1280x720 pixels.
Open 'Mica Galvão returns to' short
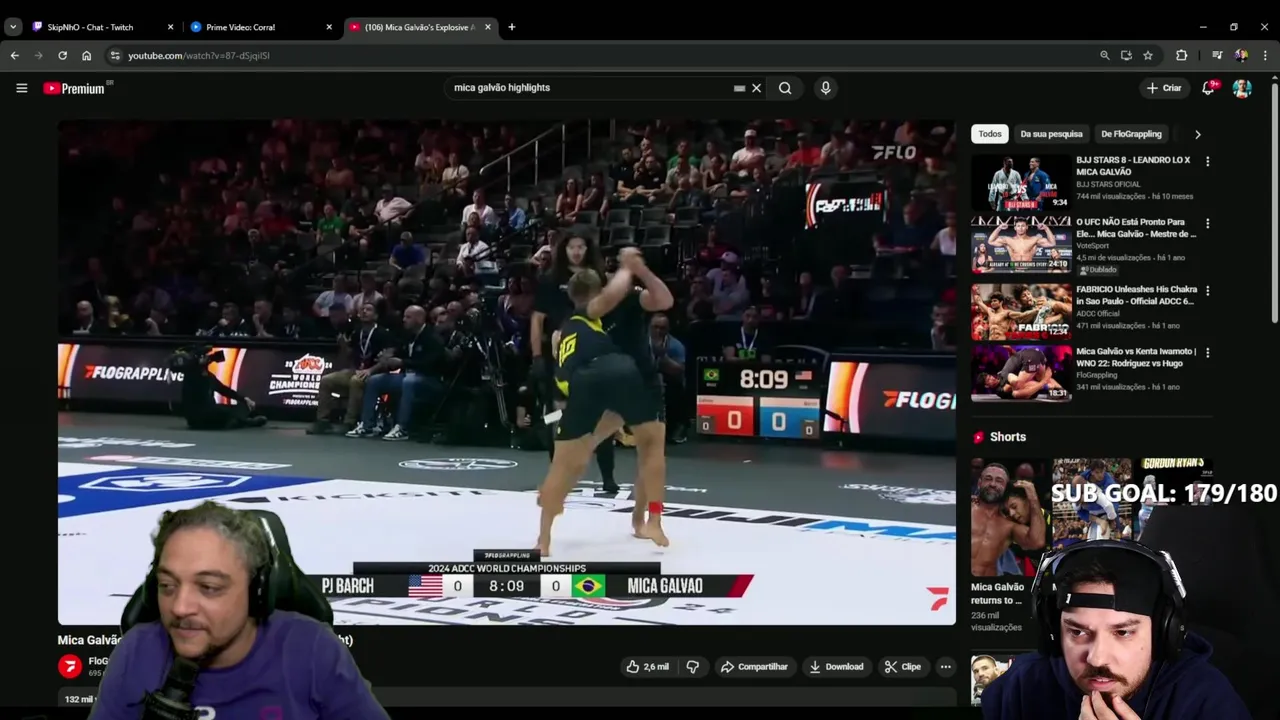point(997,594)
